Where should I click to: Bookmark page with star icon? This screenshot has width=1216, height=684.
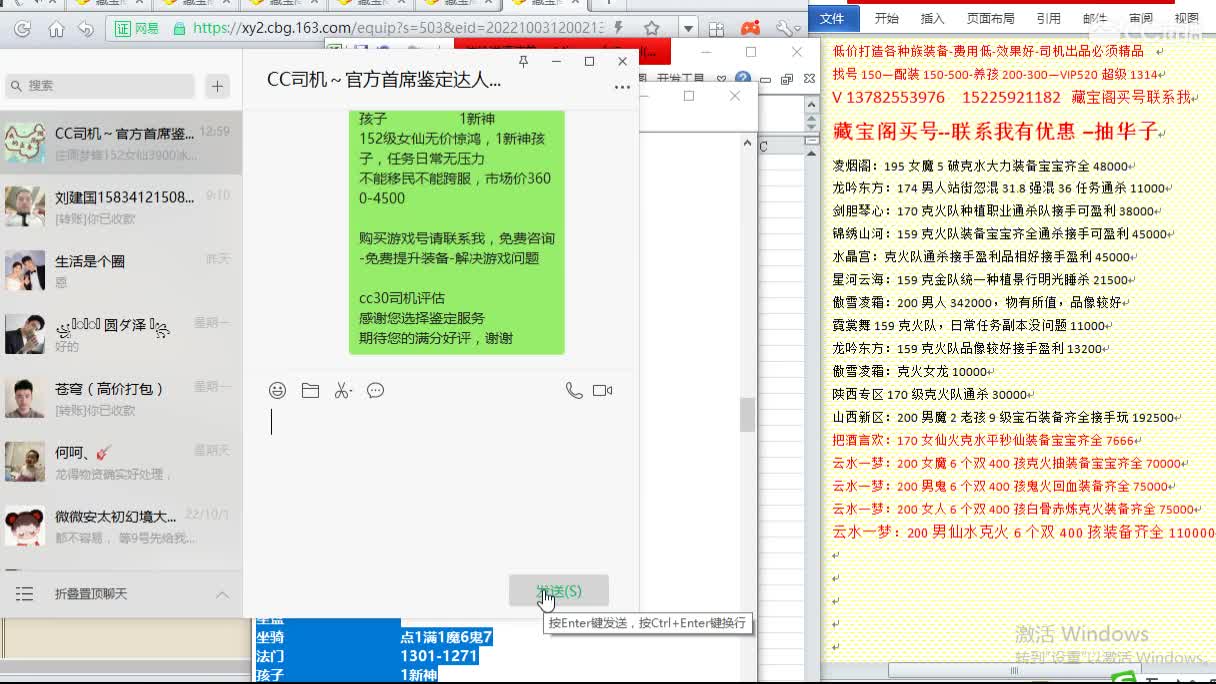tap(651, 28)
